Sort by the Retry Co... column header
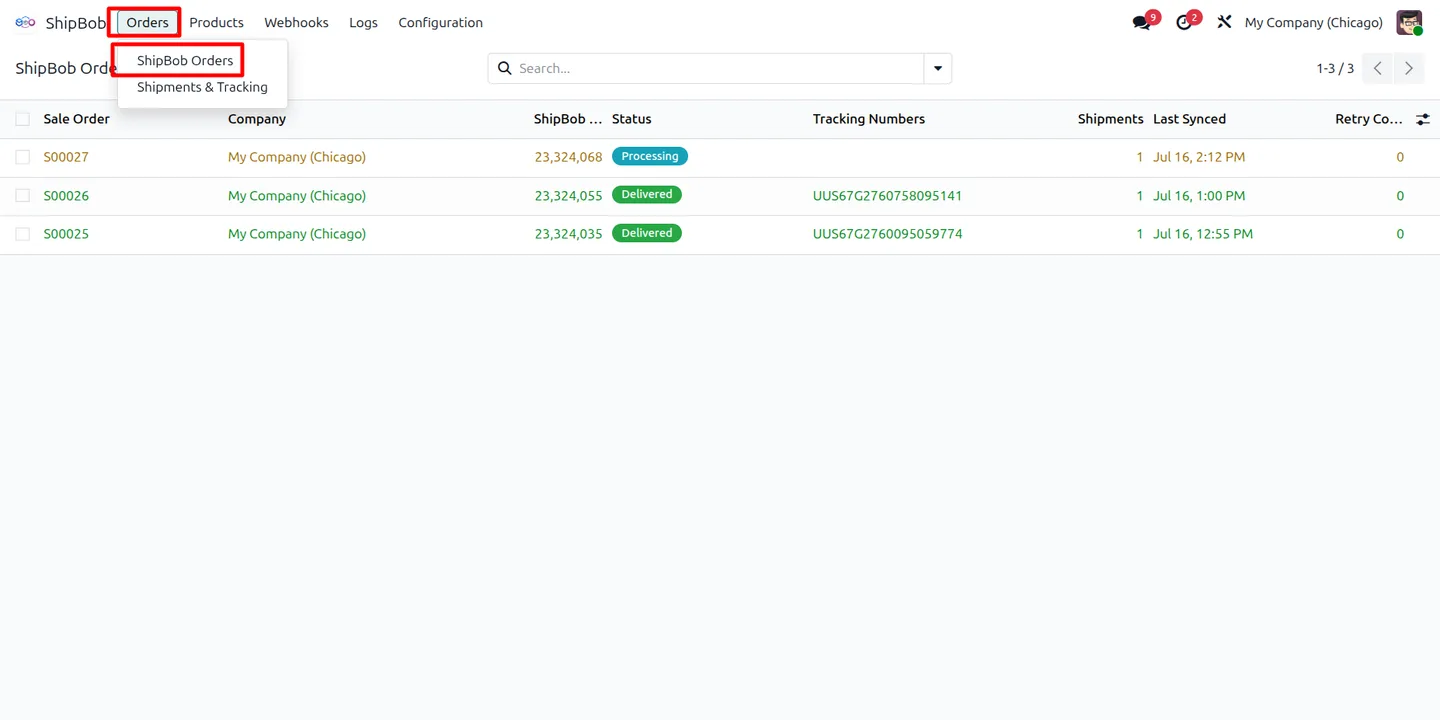The height and width of the screenshot is (720, 1440). pyautogui.click(x=1368, y=119)
